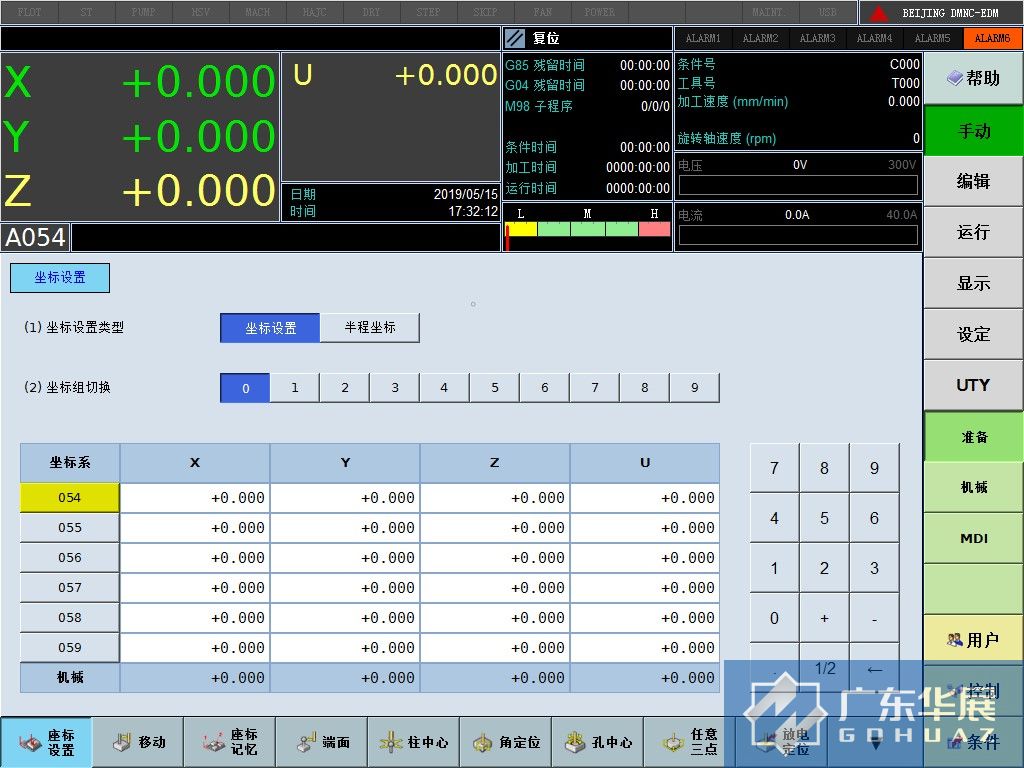Open the 移动 (move) function
Viewport: 1024px width, 768px height.
point(138,742)
